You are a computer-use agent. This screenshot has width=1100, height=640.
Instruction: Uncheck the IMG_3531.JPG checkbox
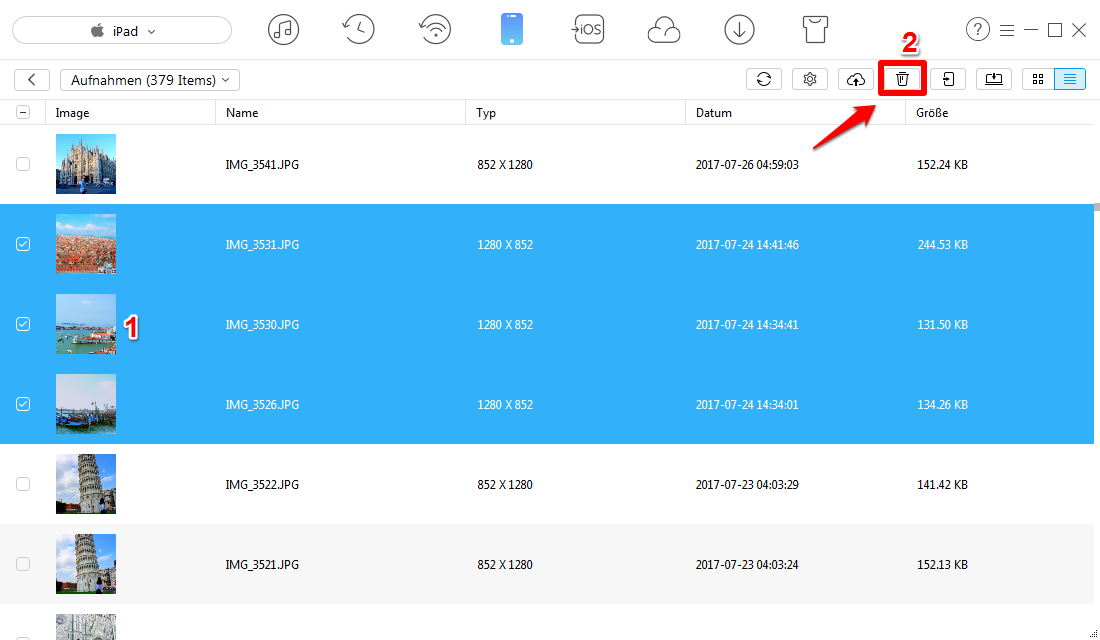point(23,244)
